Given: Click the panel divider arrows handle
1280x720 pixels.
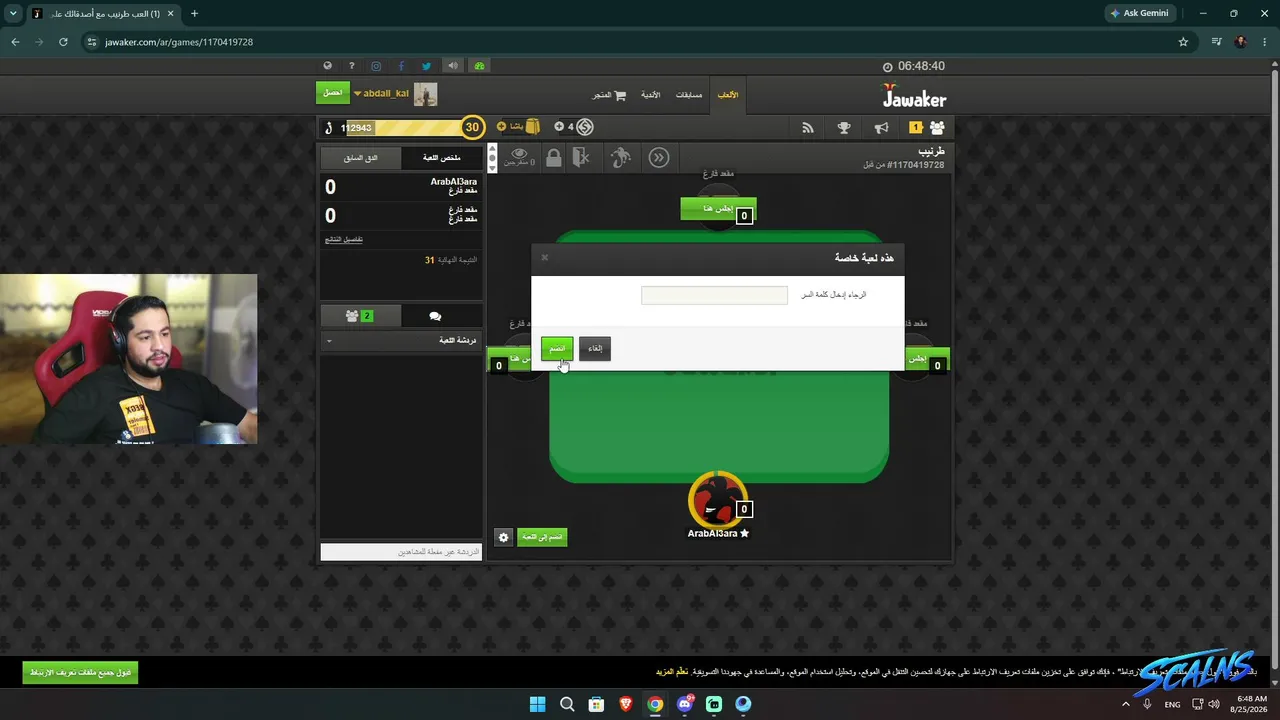Looking at the screenshot, I should pyautogui.click(x=492, y=158).
